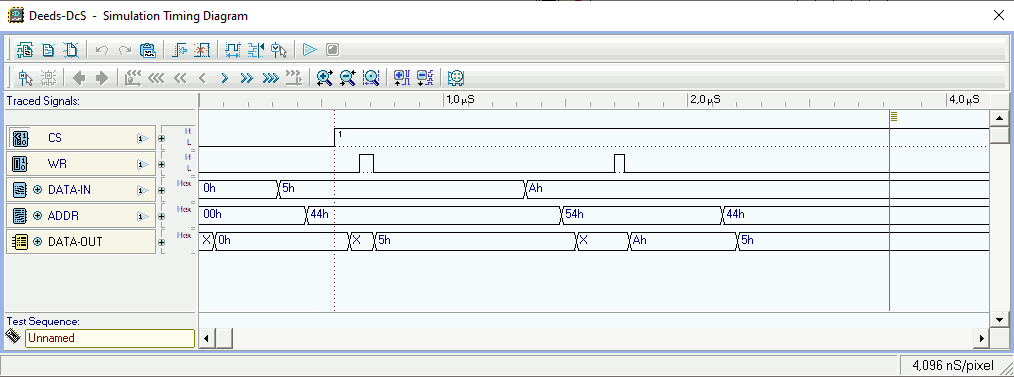Toggle the plus box beside CS waveform
Image resolution: width=1014 pixels, height=377 pixels.
(x=161, y=138)
